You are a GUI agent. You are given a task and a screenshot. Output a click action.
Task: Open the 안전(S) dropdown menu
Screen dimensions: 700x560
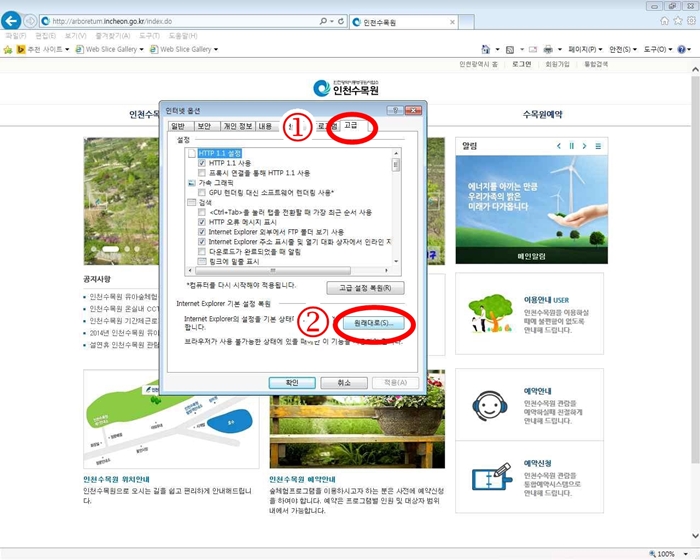pyautogui.click(x=623, y=49)
